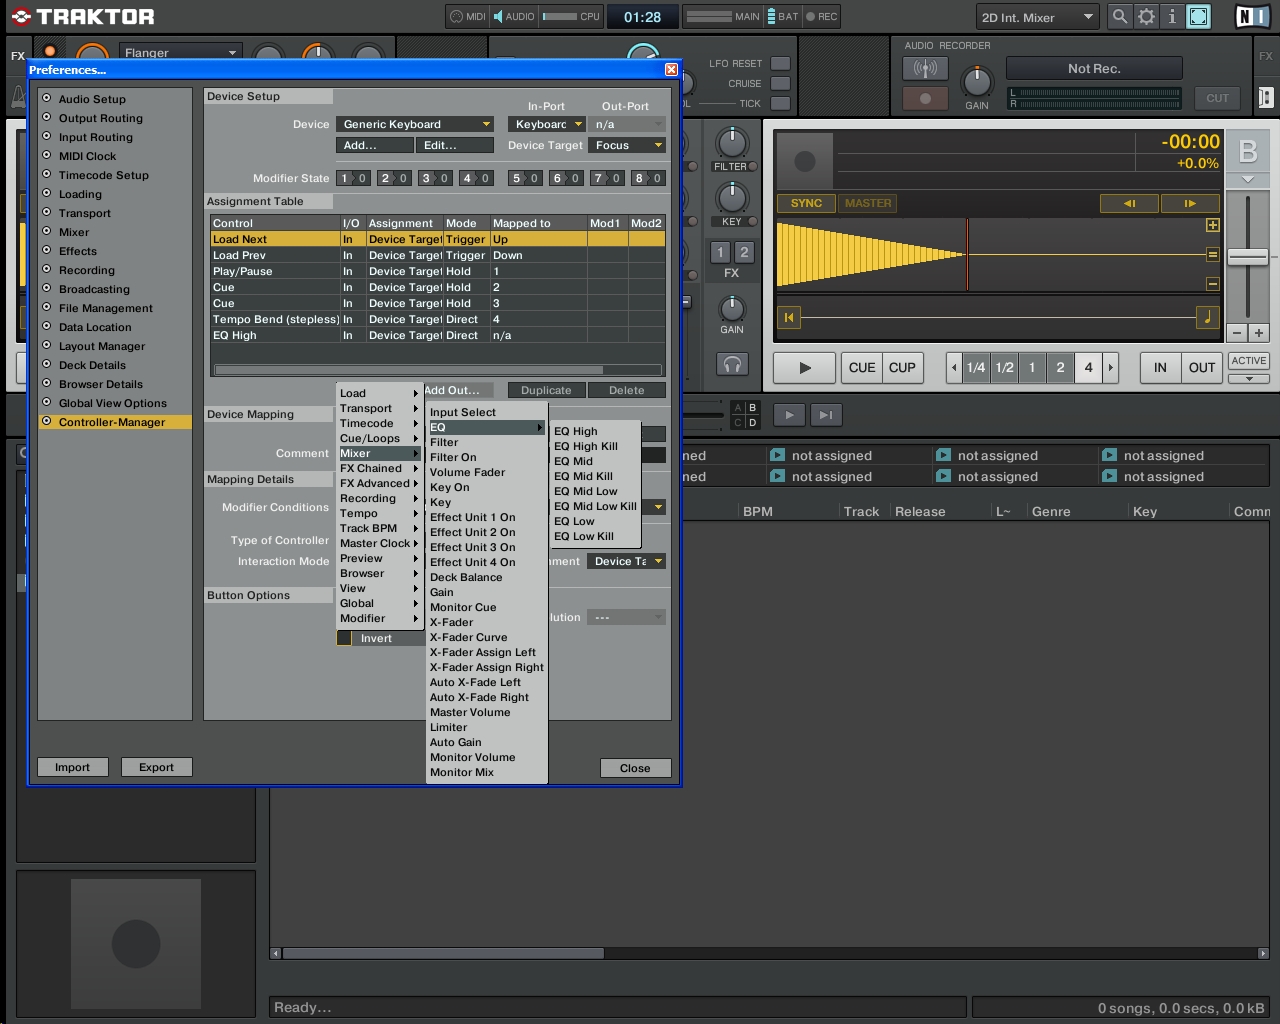This screenshot has height=1024, width=1280.
Task: Click the Deck B pitch minus button
Action: (x=1237, y=333)
